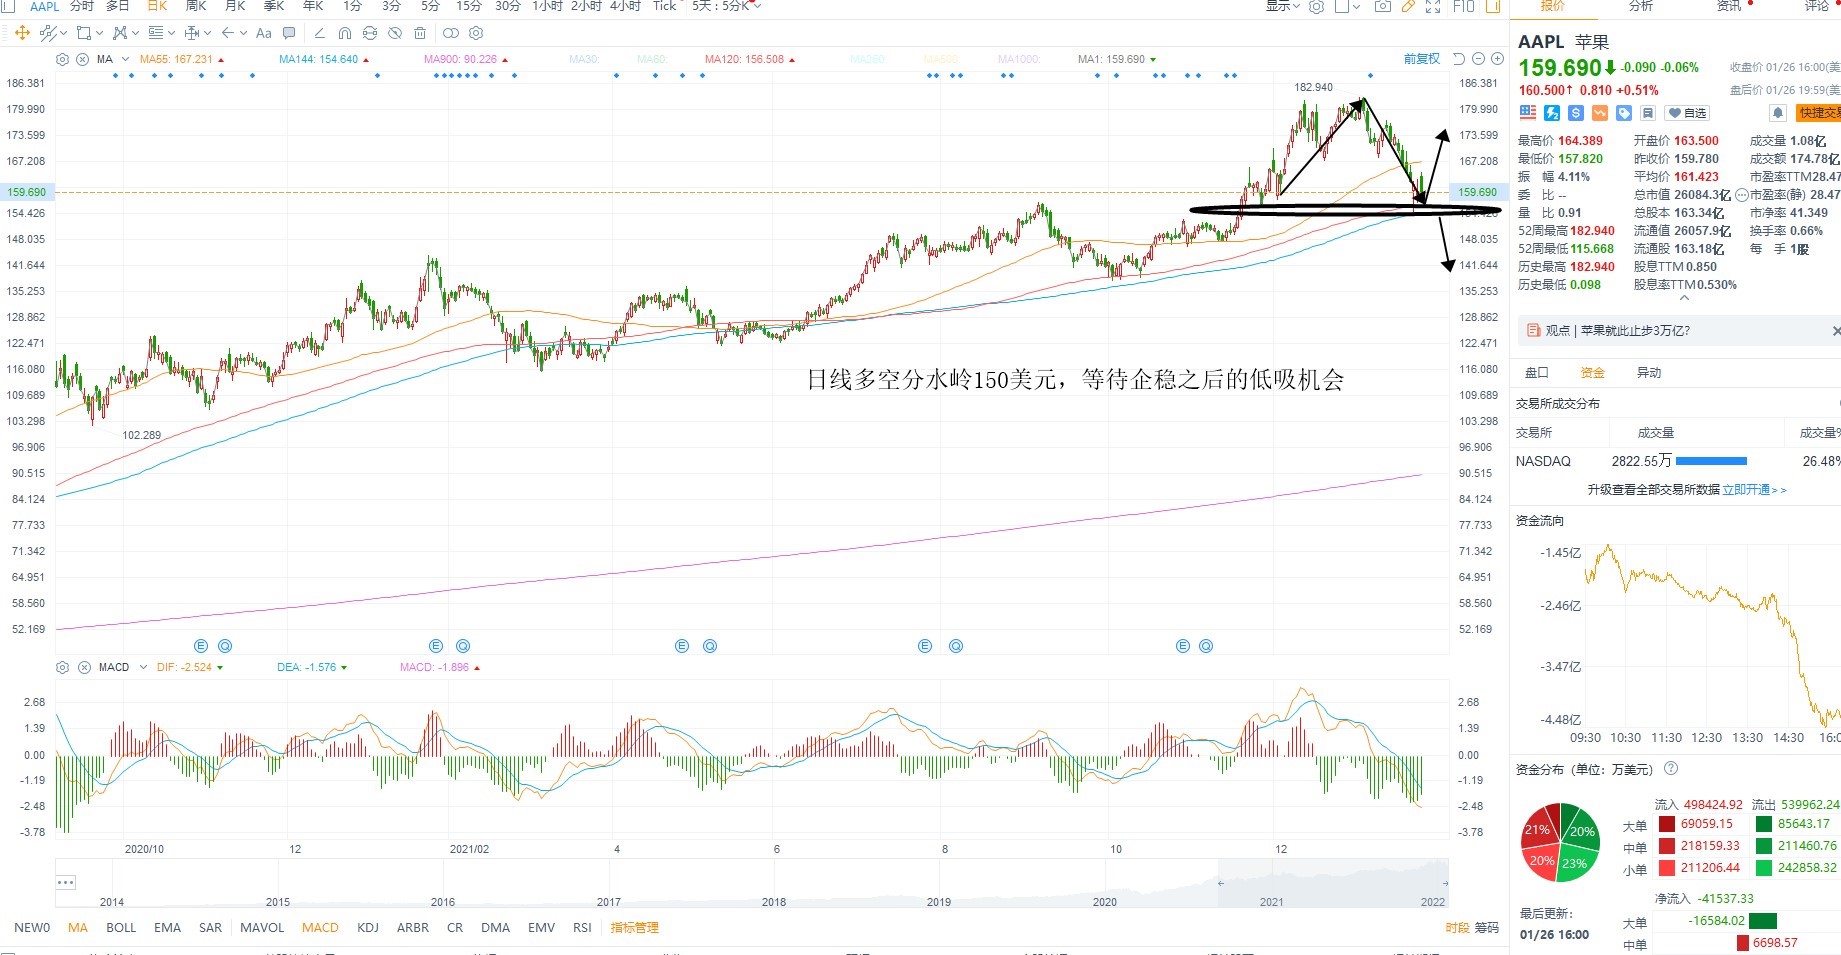This screenshot has width=1841, height=955.
Task: Click the blue S dollar badge
Action: (1576, 113)
